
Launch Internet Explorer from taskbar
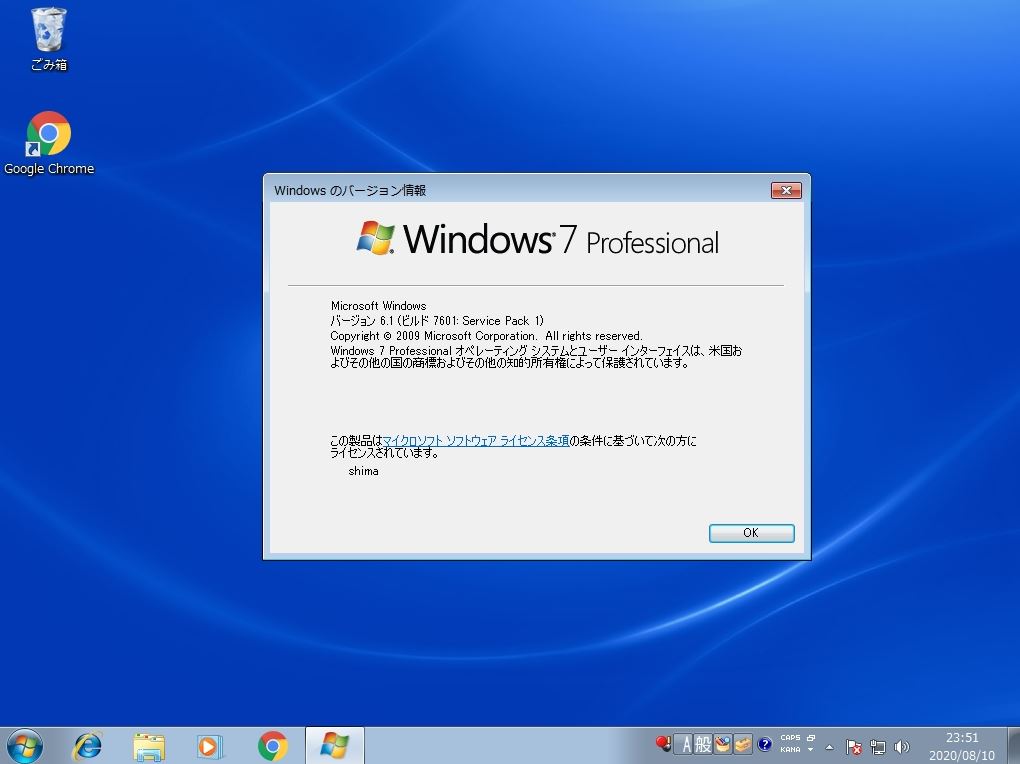(88, 746)
